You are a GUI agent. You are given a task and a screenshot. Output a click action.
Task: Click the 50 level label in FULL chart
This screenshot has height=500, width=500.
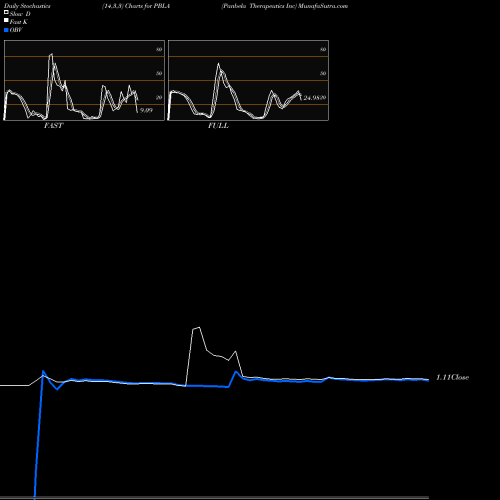coord(323,73)
